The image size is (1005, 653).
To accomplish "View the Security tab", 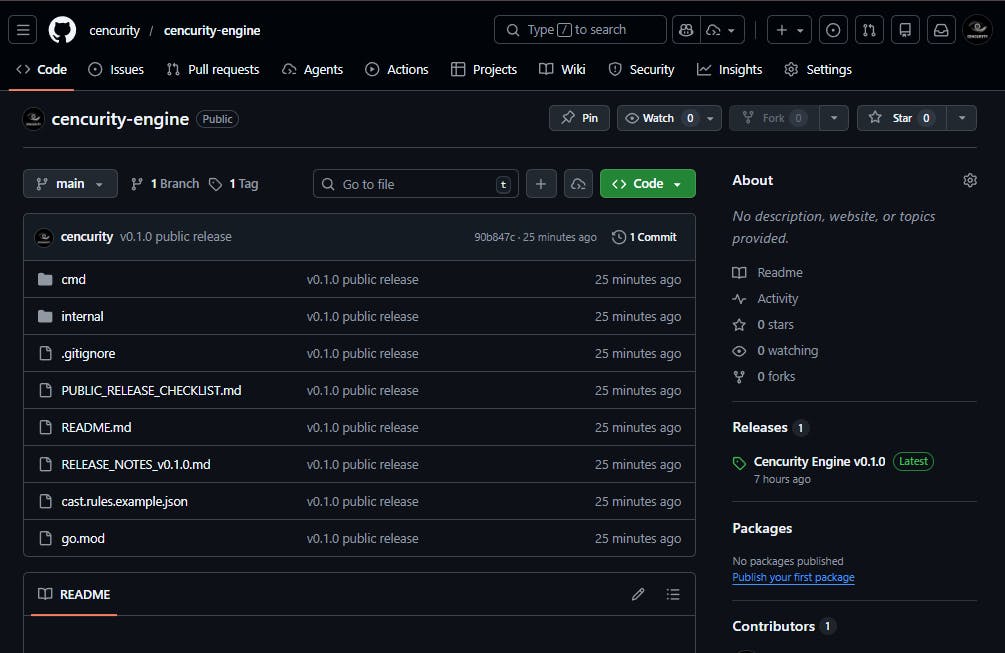I will point(642,69).
